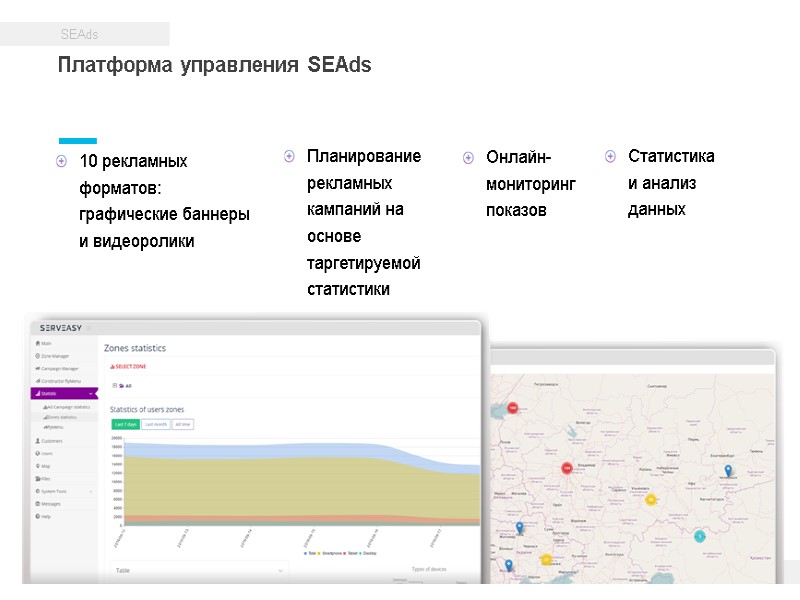Expand the 'All' zones tree item
This screenshot has width=800, height=600.
pyautogui.click(x=114, y=386)
